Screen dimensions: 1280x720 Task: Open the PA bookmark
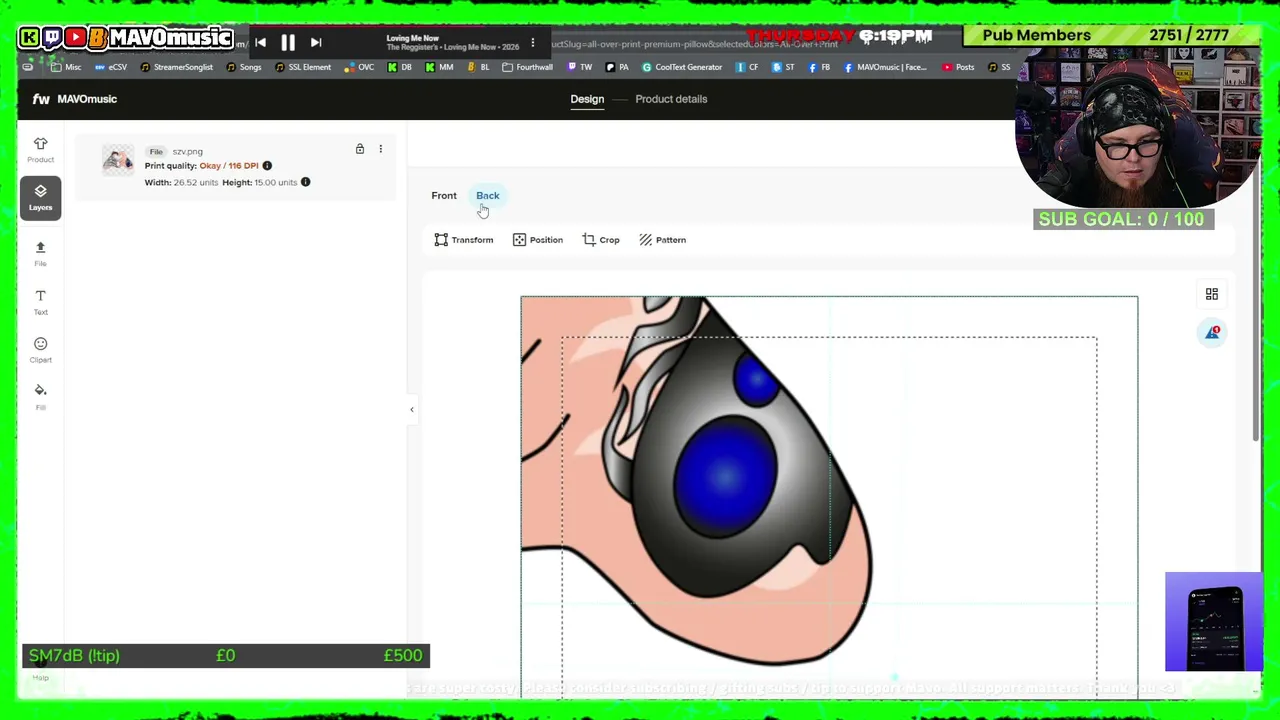[617, 67]
